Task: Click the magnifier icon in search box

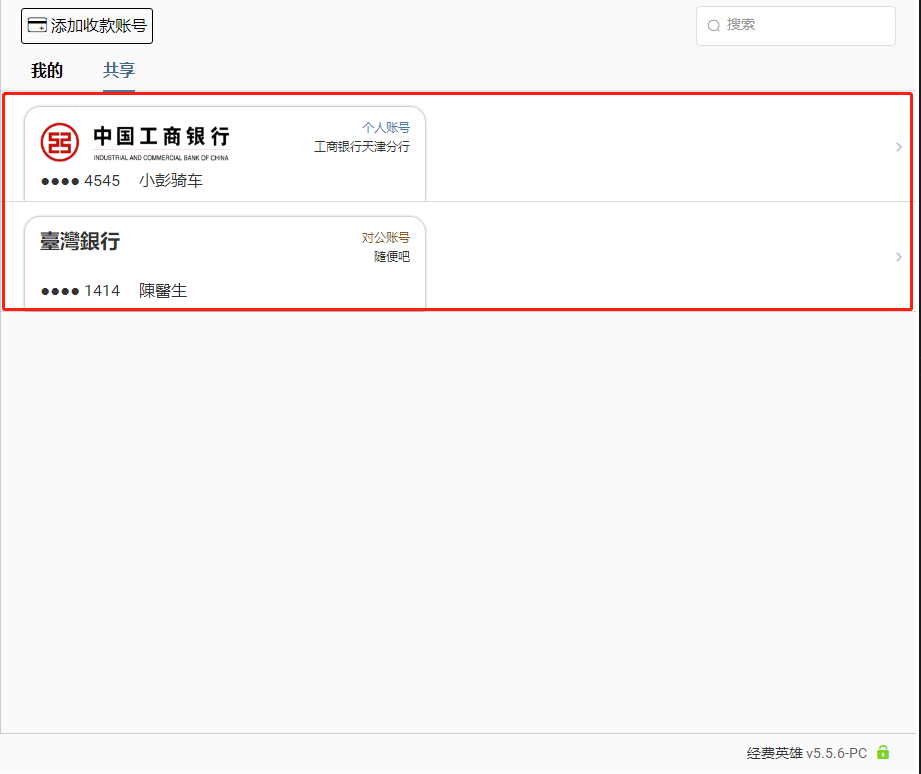Action: click(x=714, y=26)
